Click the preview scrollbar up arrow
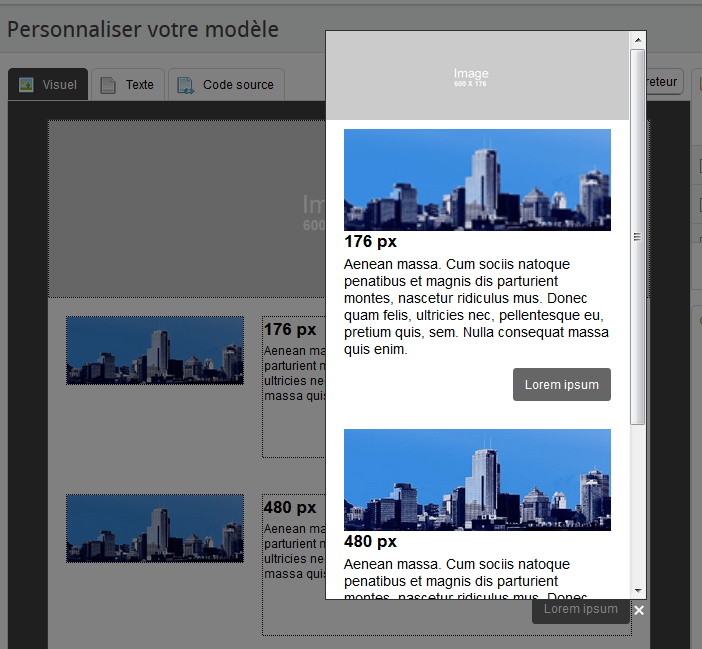 (637, 39)
